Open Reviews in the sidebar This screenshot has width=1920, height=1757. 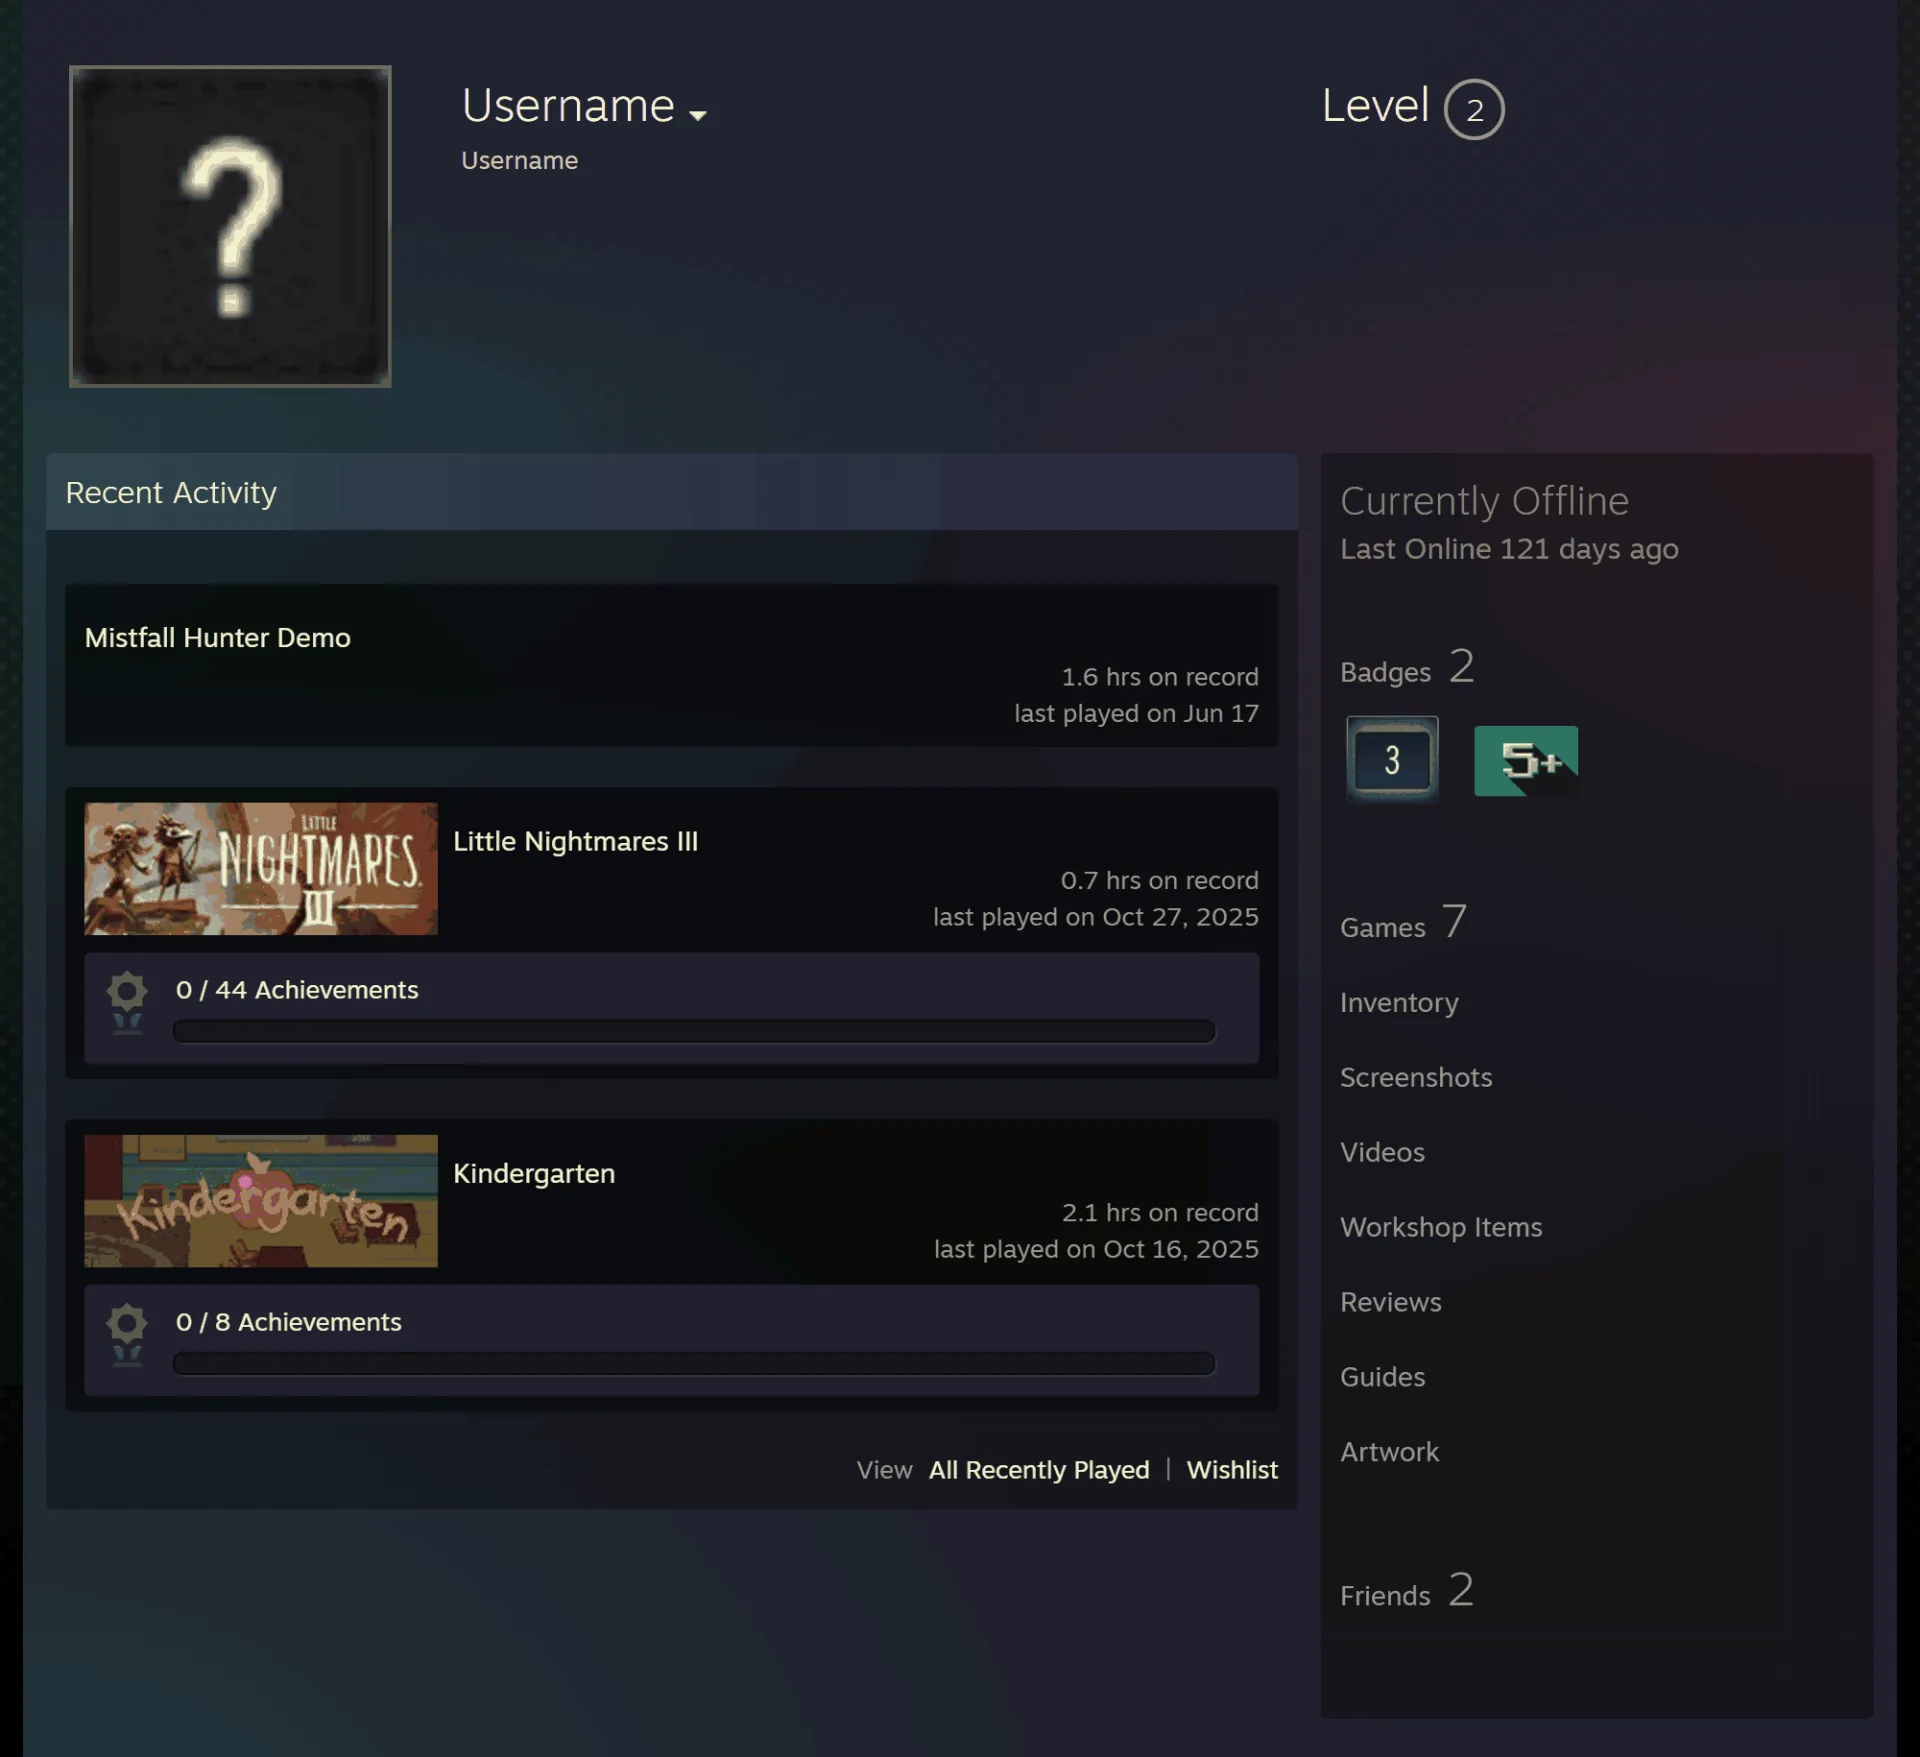click(1391, 1303)
